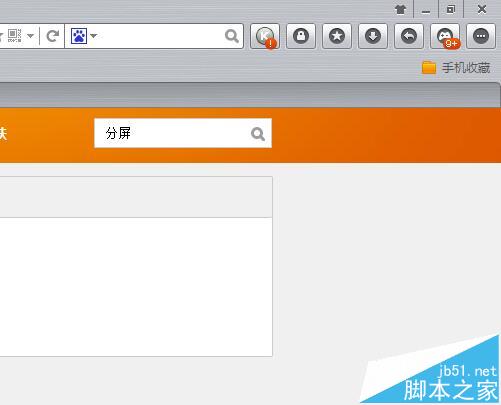Restore the browser window size
501x405 pixels.
coord(451,10)
